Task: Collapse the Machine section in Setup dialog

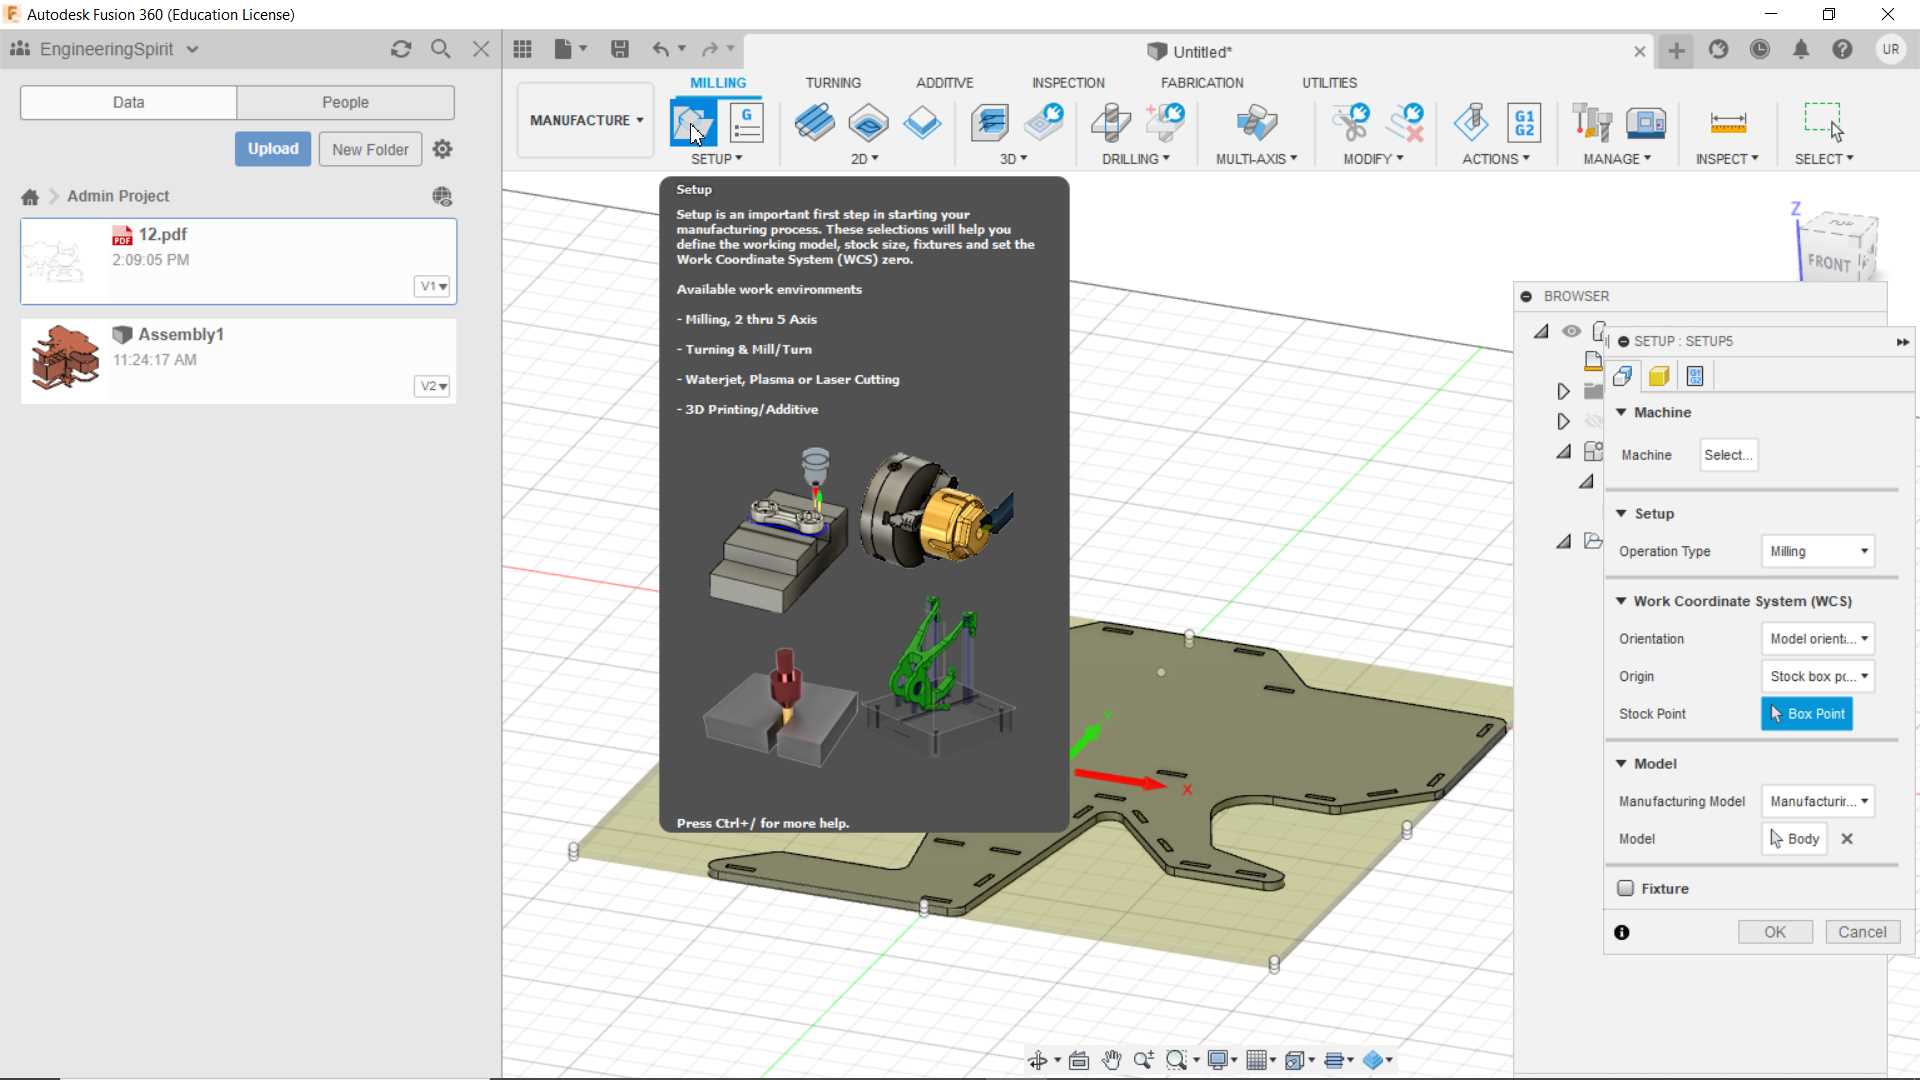Action: pyautogui.click(x=1621, y=412)
